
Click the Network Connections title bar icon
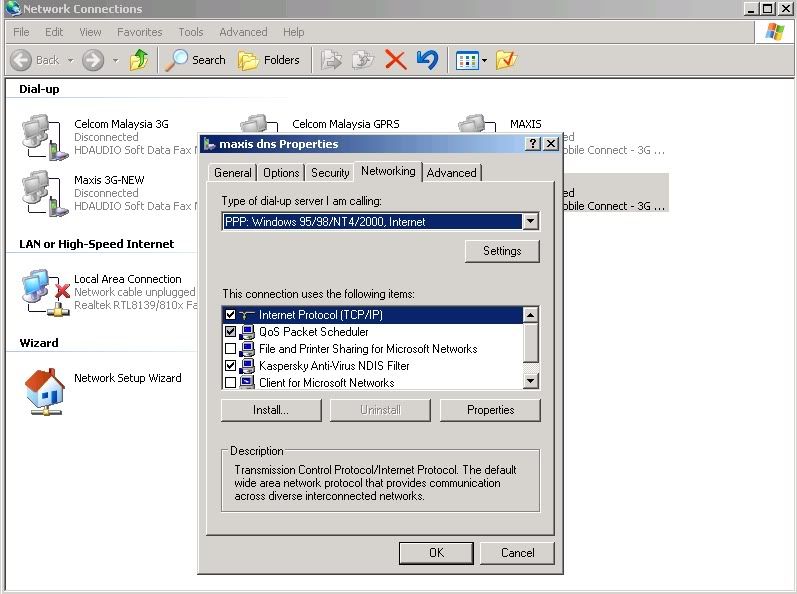[x=12, y=8]
